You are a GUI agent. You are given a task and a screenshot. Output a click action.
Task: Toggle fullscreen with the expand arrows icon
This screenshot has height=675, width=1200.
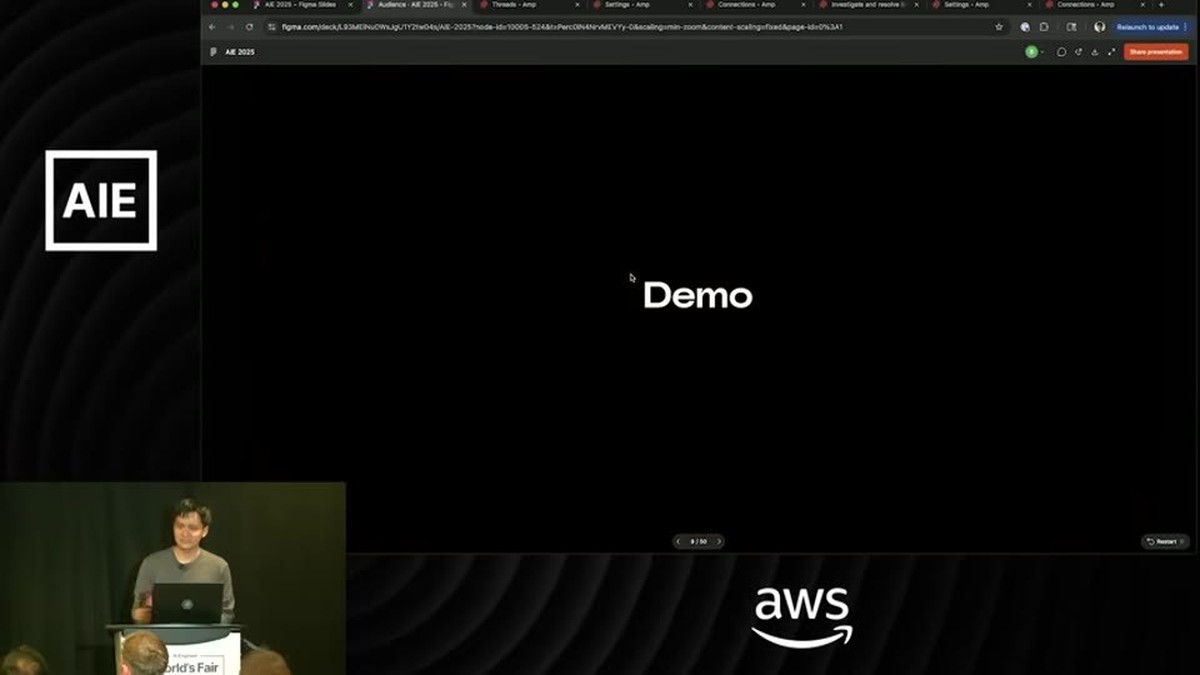click(x=1111, y=52)
